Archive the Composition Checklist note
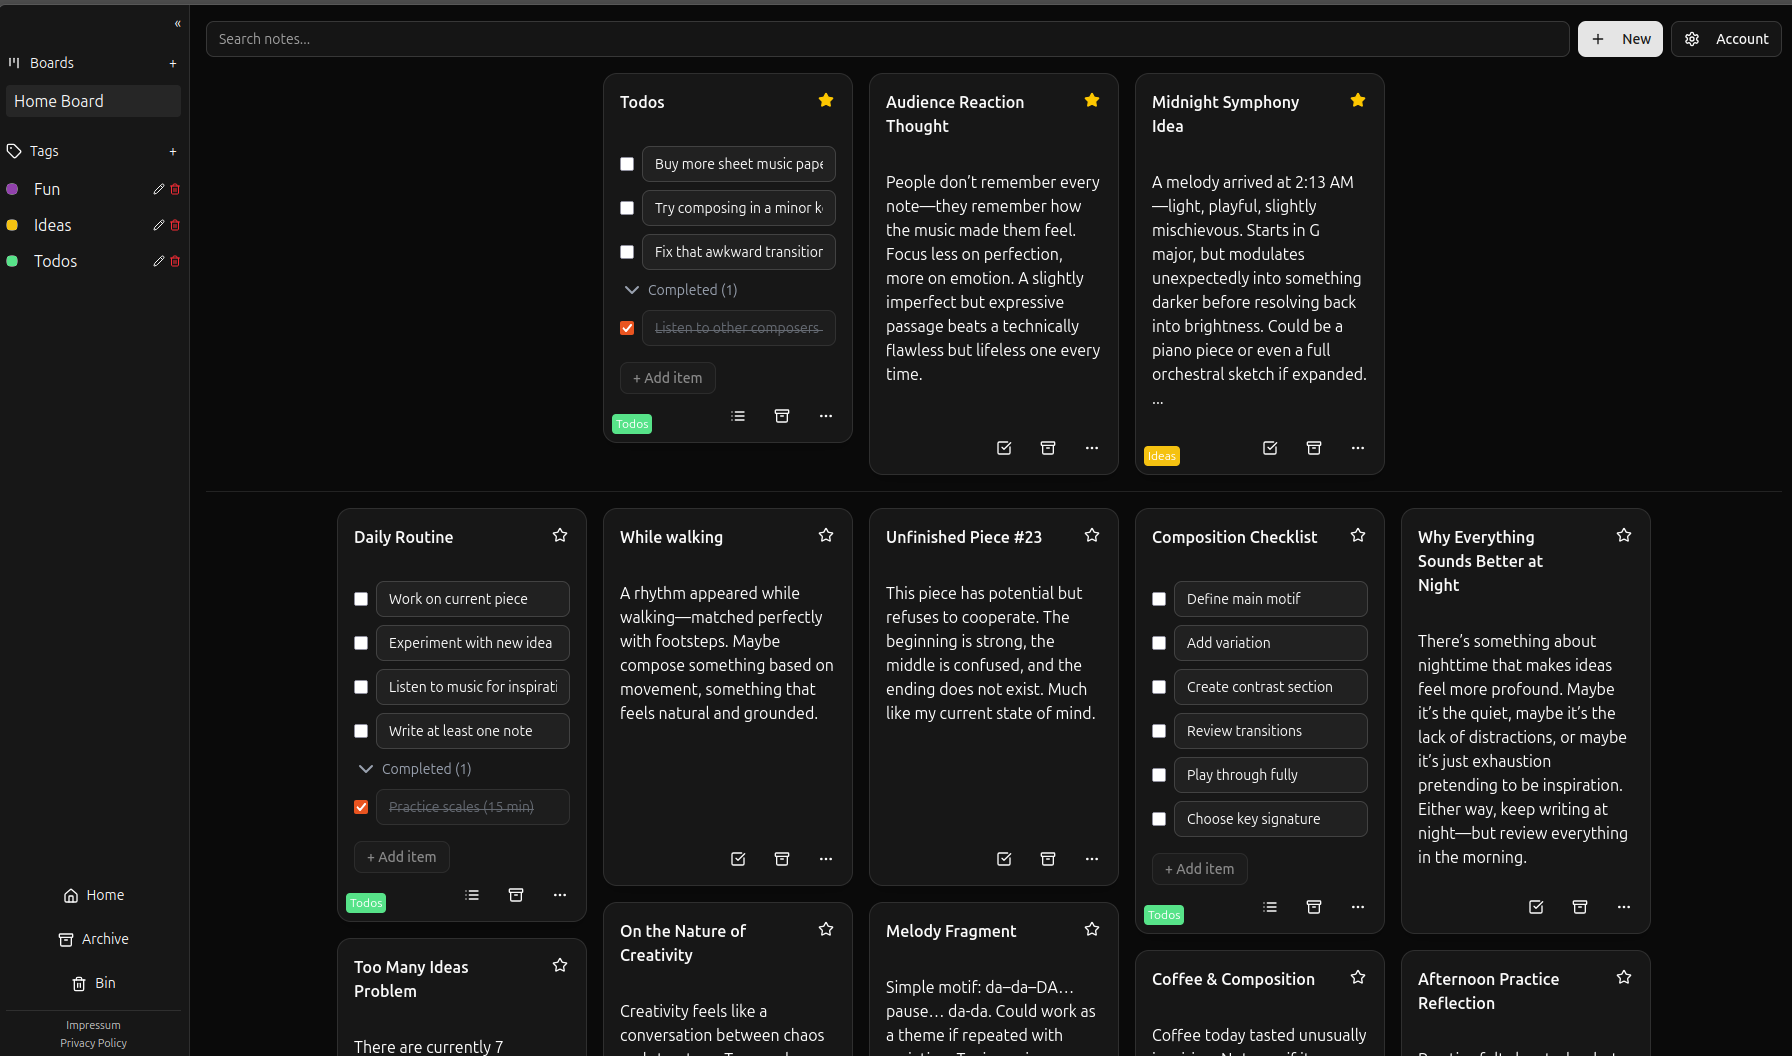 tap(1314, 907)
